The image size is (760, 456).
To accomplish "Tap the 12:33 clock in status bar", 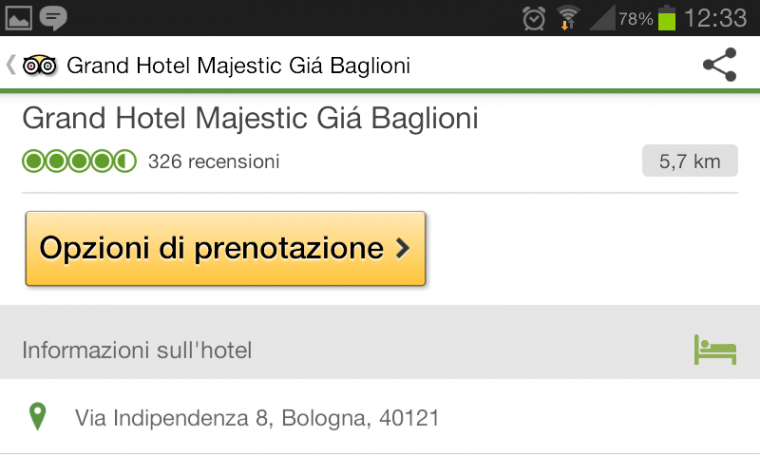I will pos(715,18).
